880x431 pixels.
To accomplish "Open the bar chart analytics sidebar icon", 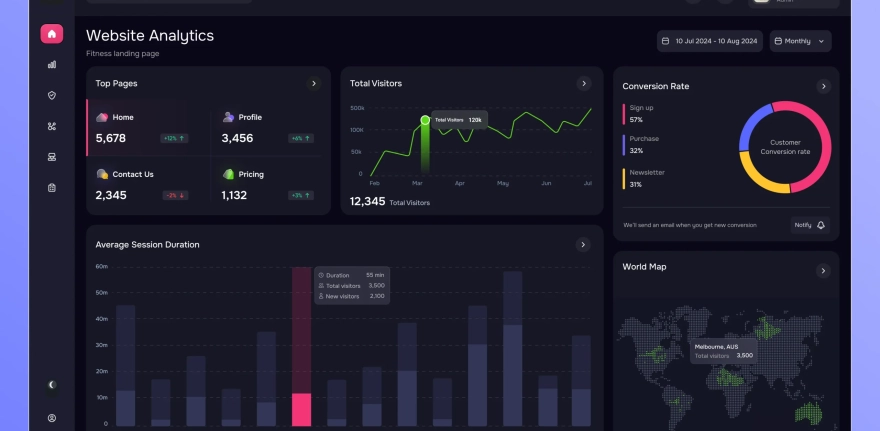I will (x=52, y=65).
